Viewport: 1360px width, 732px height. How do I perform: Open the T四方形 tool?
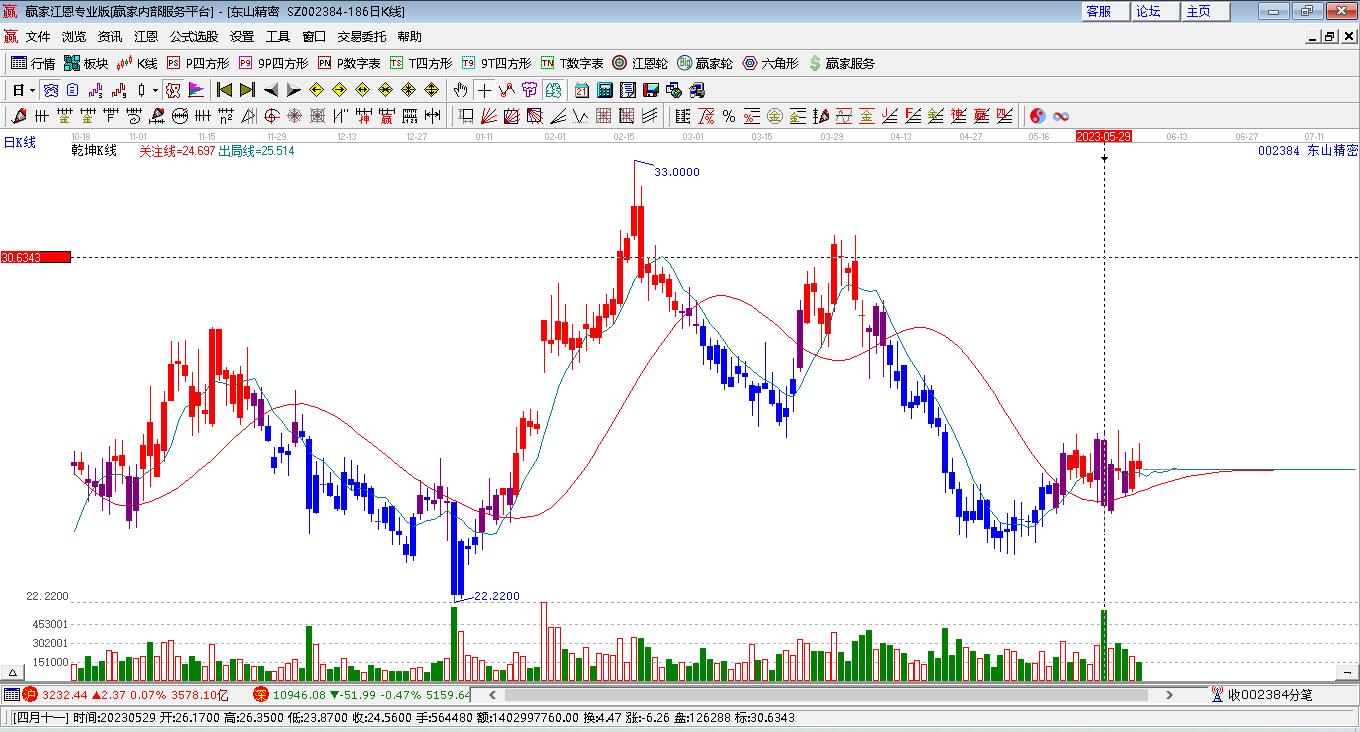point(421,63)
